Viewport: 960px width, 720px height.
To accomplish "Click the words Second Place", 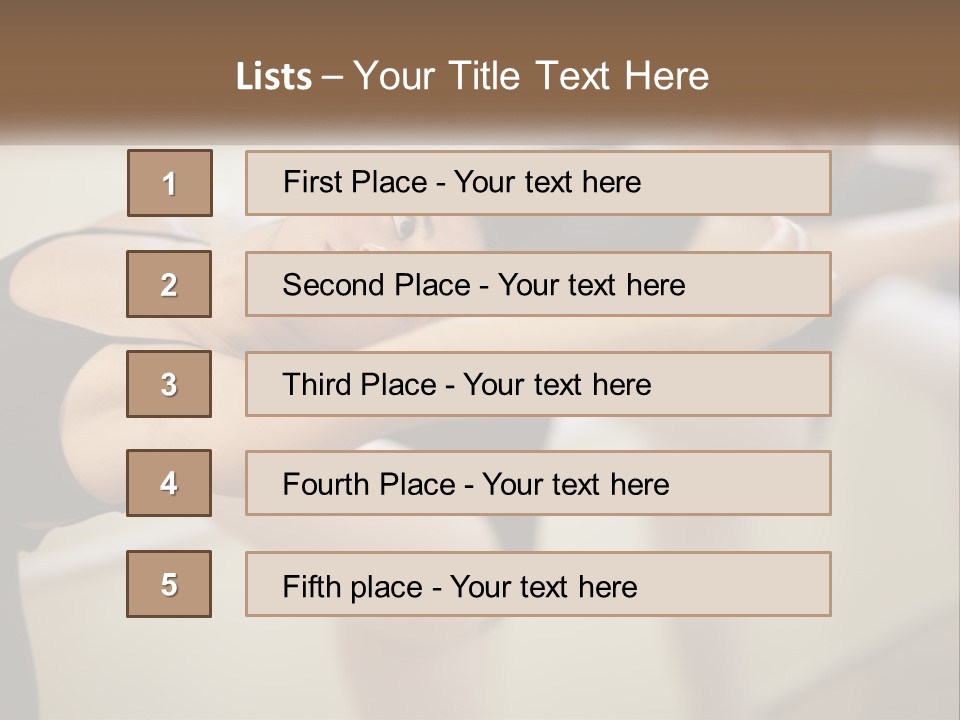I will click(377, 285).
